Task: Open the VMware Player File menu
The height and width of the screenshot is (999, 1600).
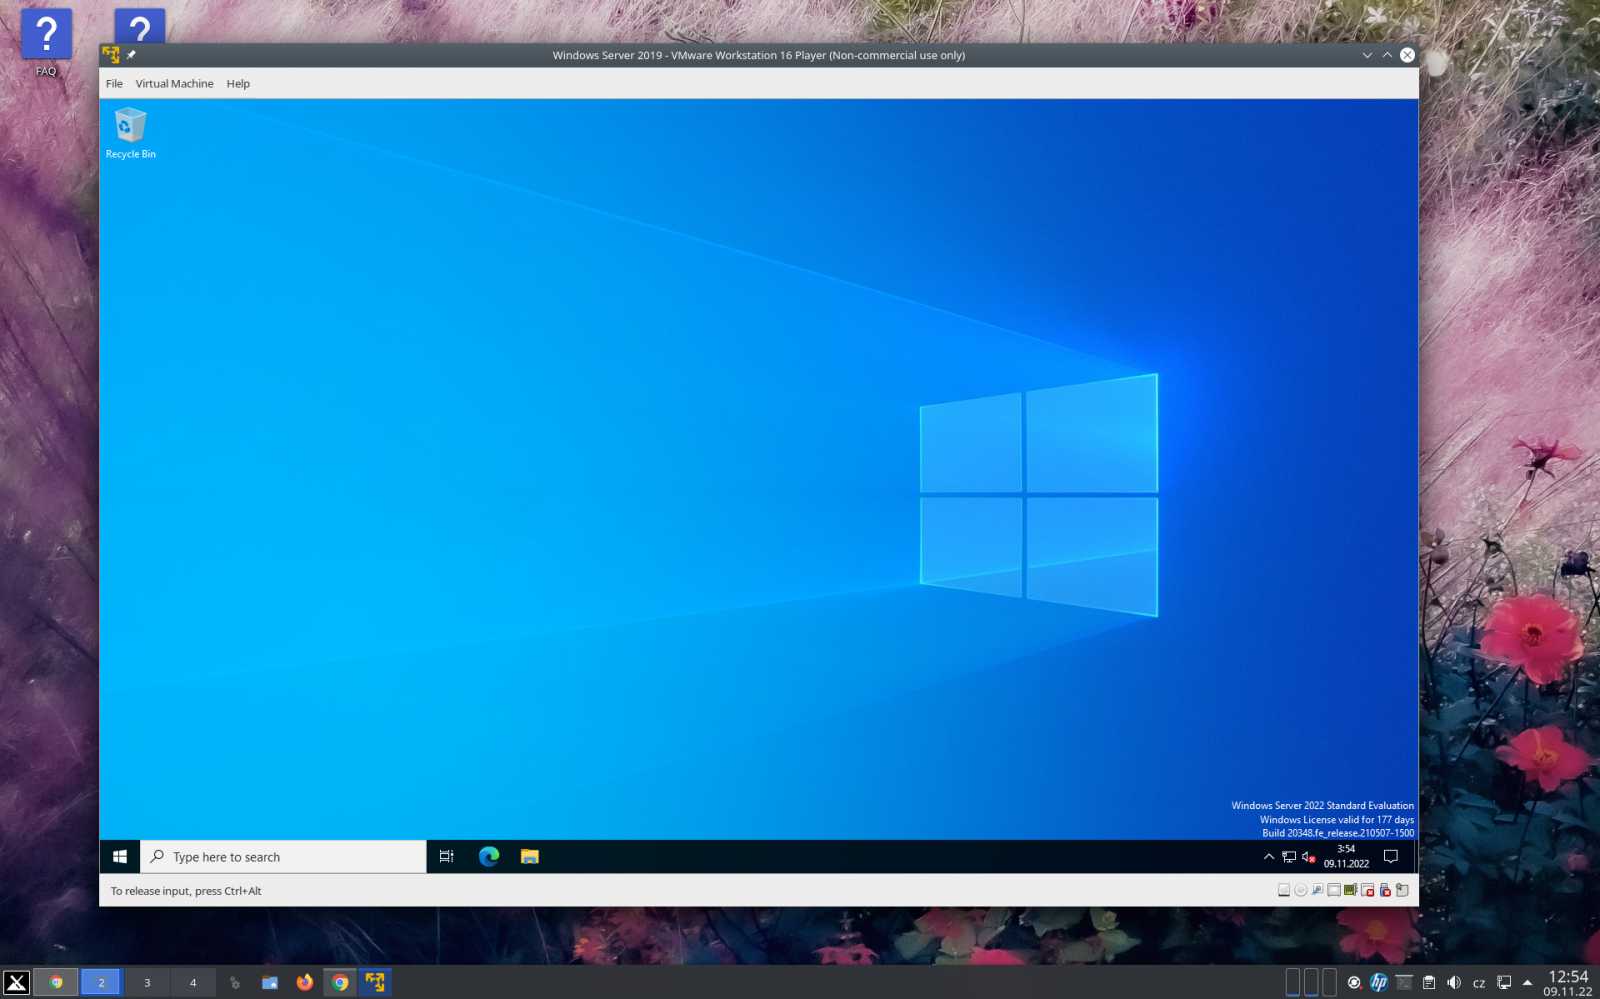Action: (x=114, y=84)
